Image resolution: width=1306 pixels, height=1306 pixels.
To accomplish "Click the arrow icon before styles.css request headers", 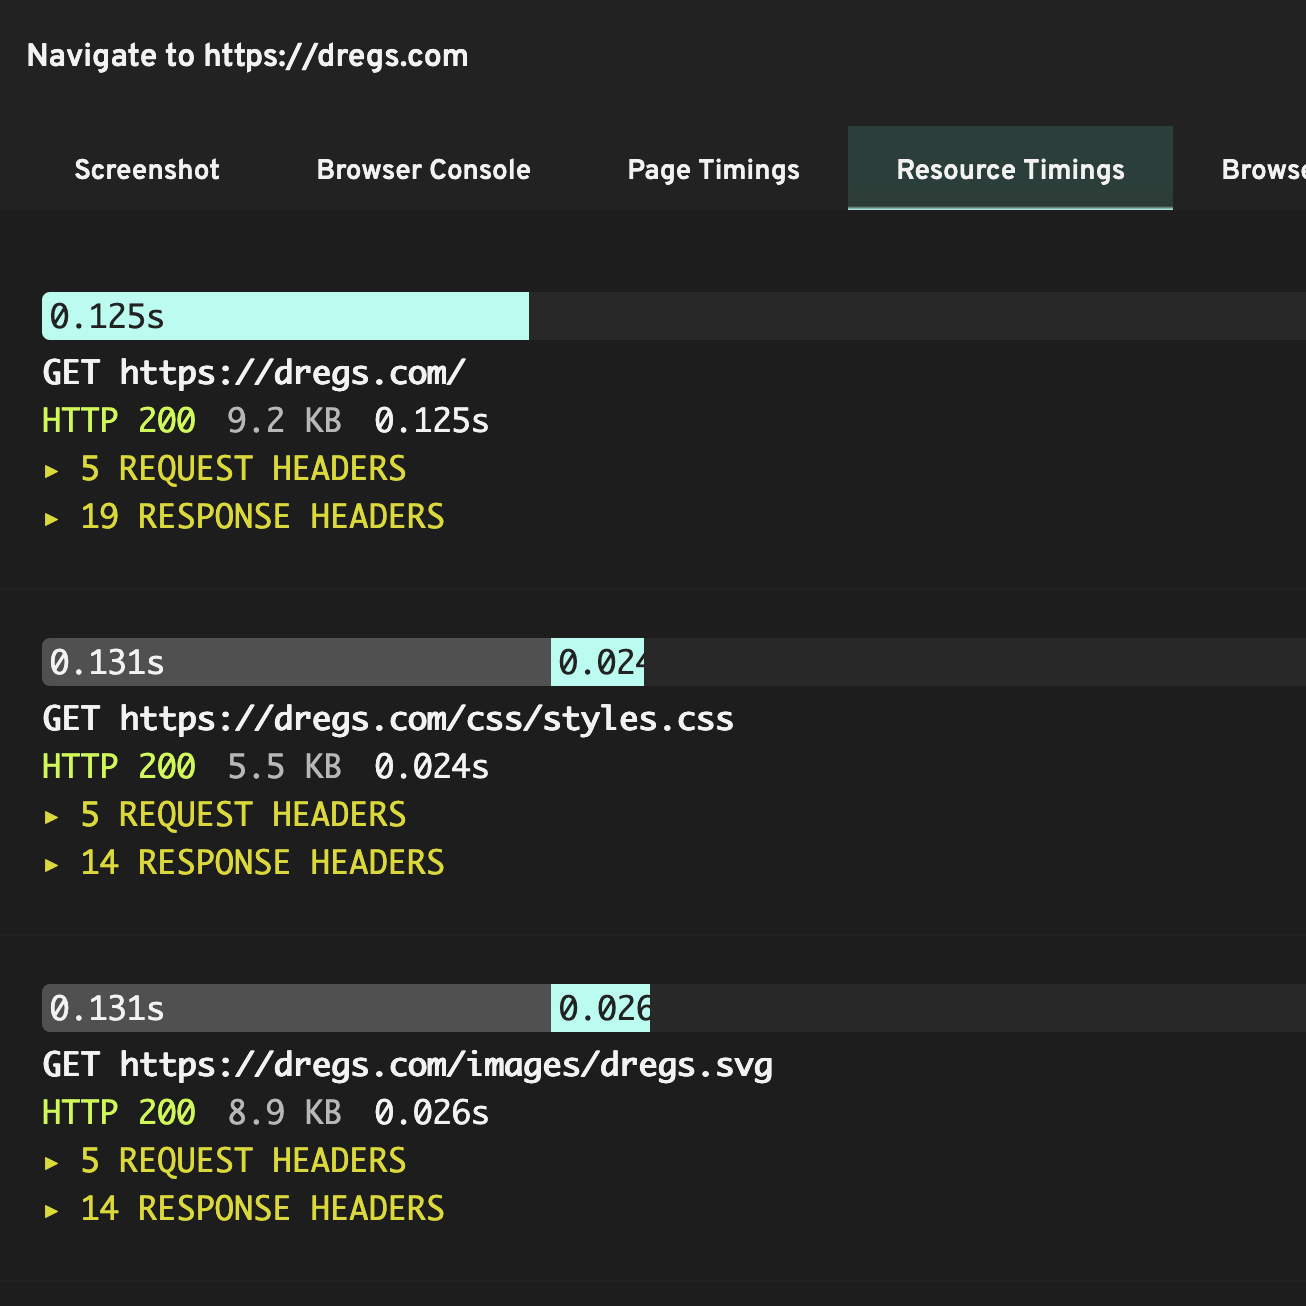I will coord(52,816).
